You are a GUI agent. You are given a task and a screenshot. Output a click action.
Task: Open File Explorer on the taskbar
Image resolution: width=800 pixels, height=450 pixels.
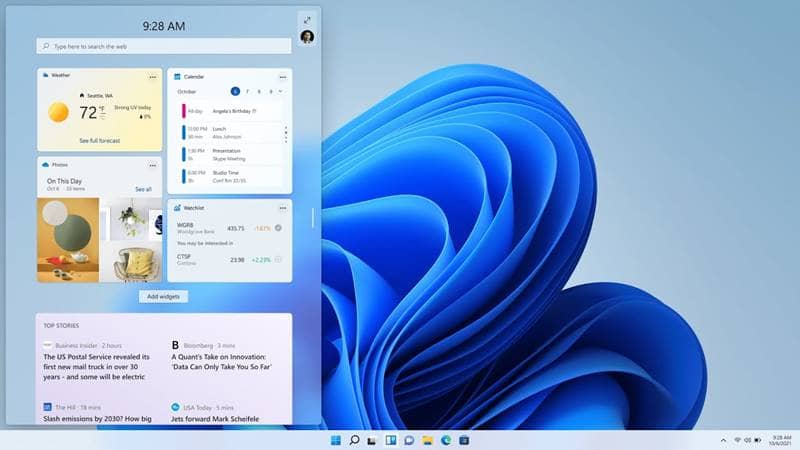click(x=428, y=440)
